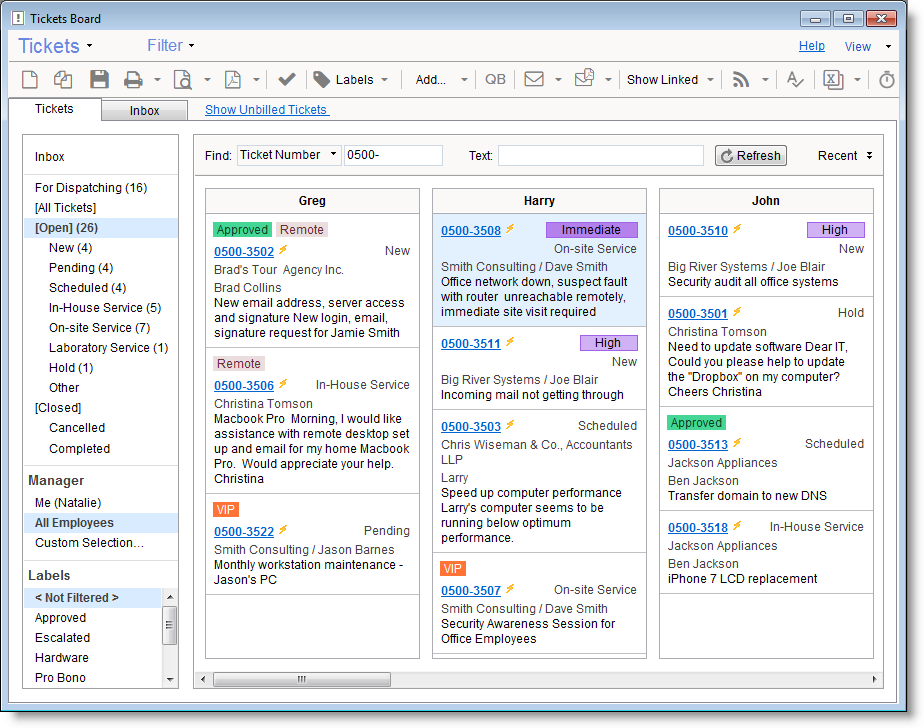Viewport: 924px width, 728px height.
Task: Expand the Recent searches menu
Action: coord(845,156)
